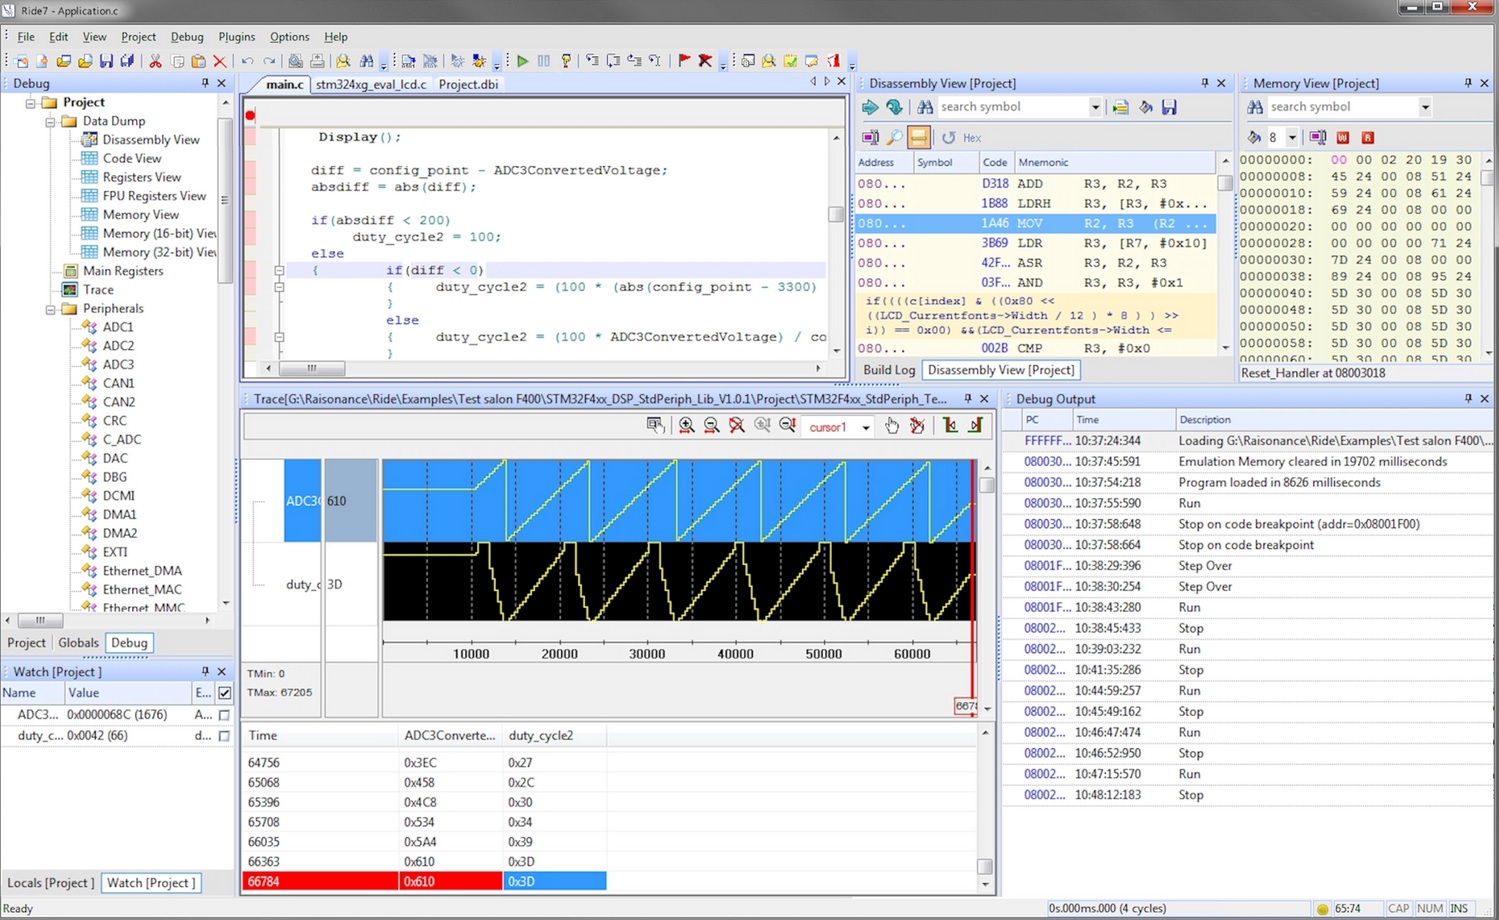Click the binoculars Find icon in the main toolbar

tap(367, 61)
